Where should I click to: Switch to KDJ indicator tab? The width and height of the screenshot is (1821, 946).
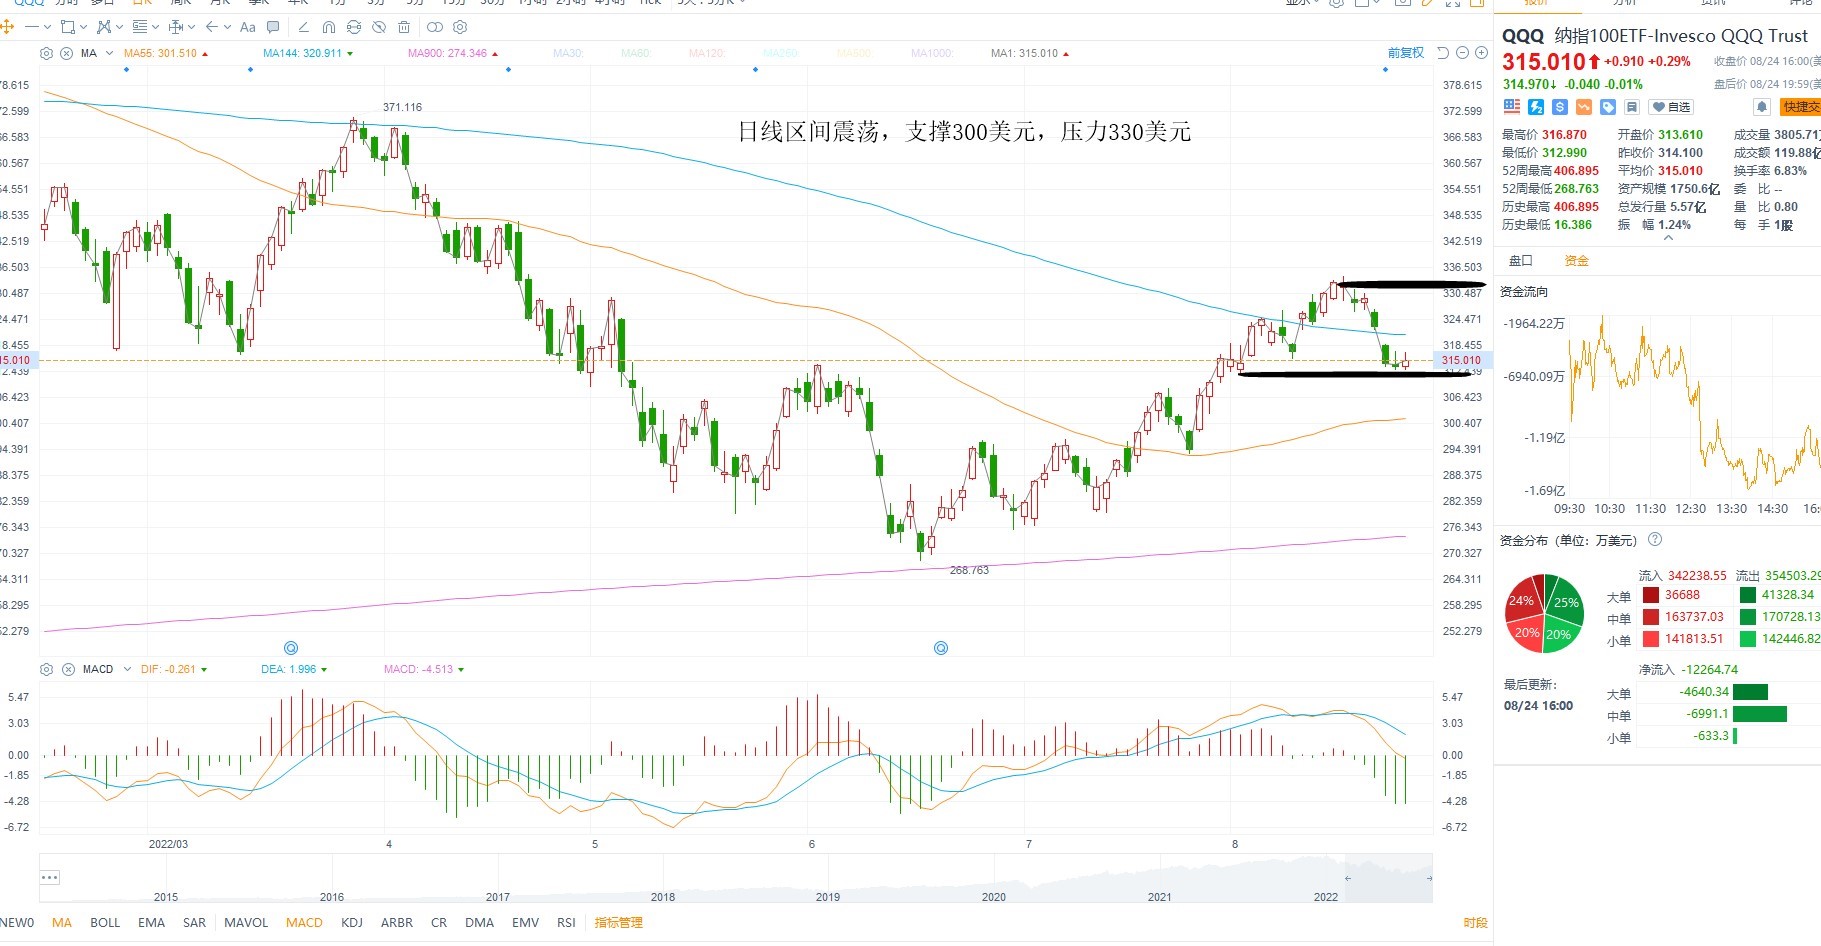pos(352,923)
